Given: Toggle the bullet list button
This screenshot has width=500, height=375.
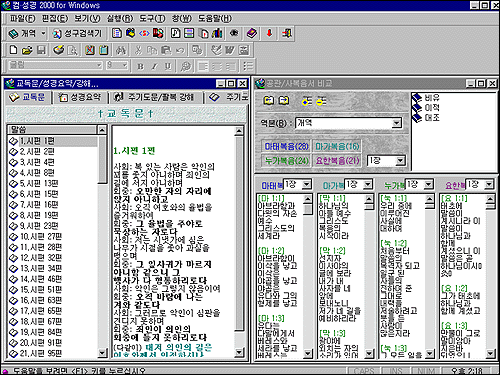Looking at the screenshot, I should [x=248, y=66].
